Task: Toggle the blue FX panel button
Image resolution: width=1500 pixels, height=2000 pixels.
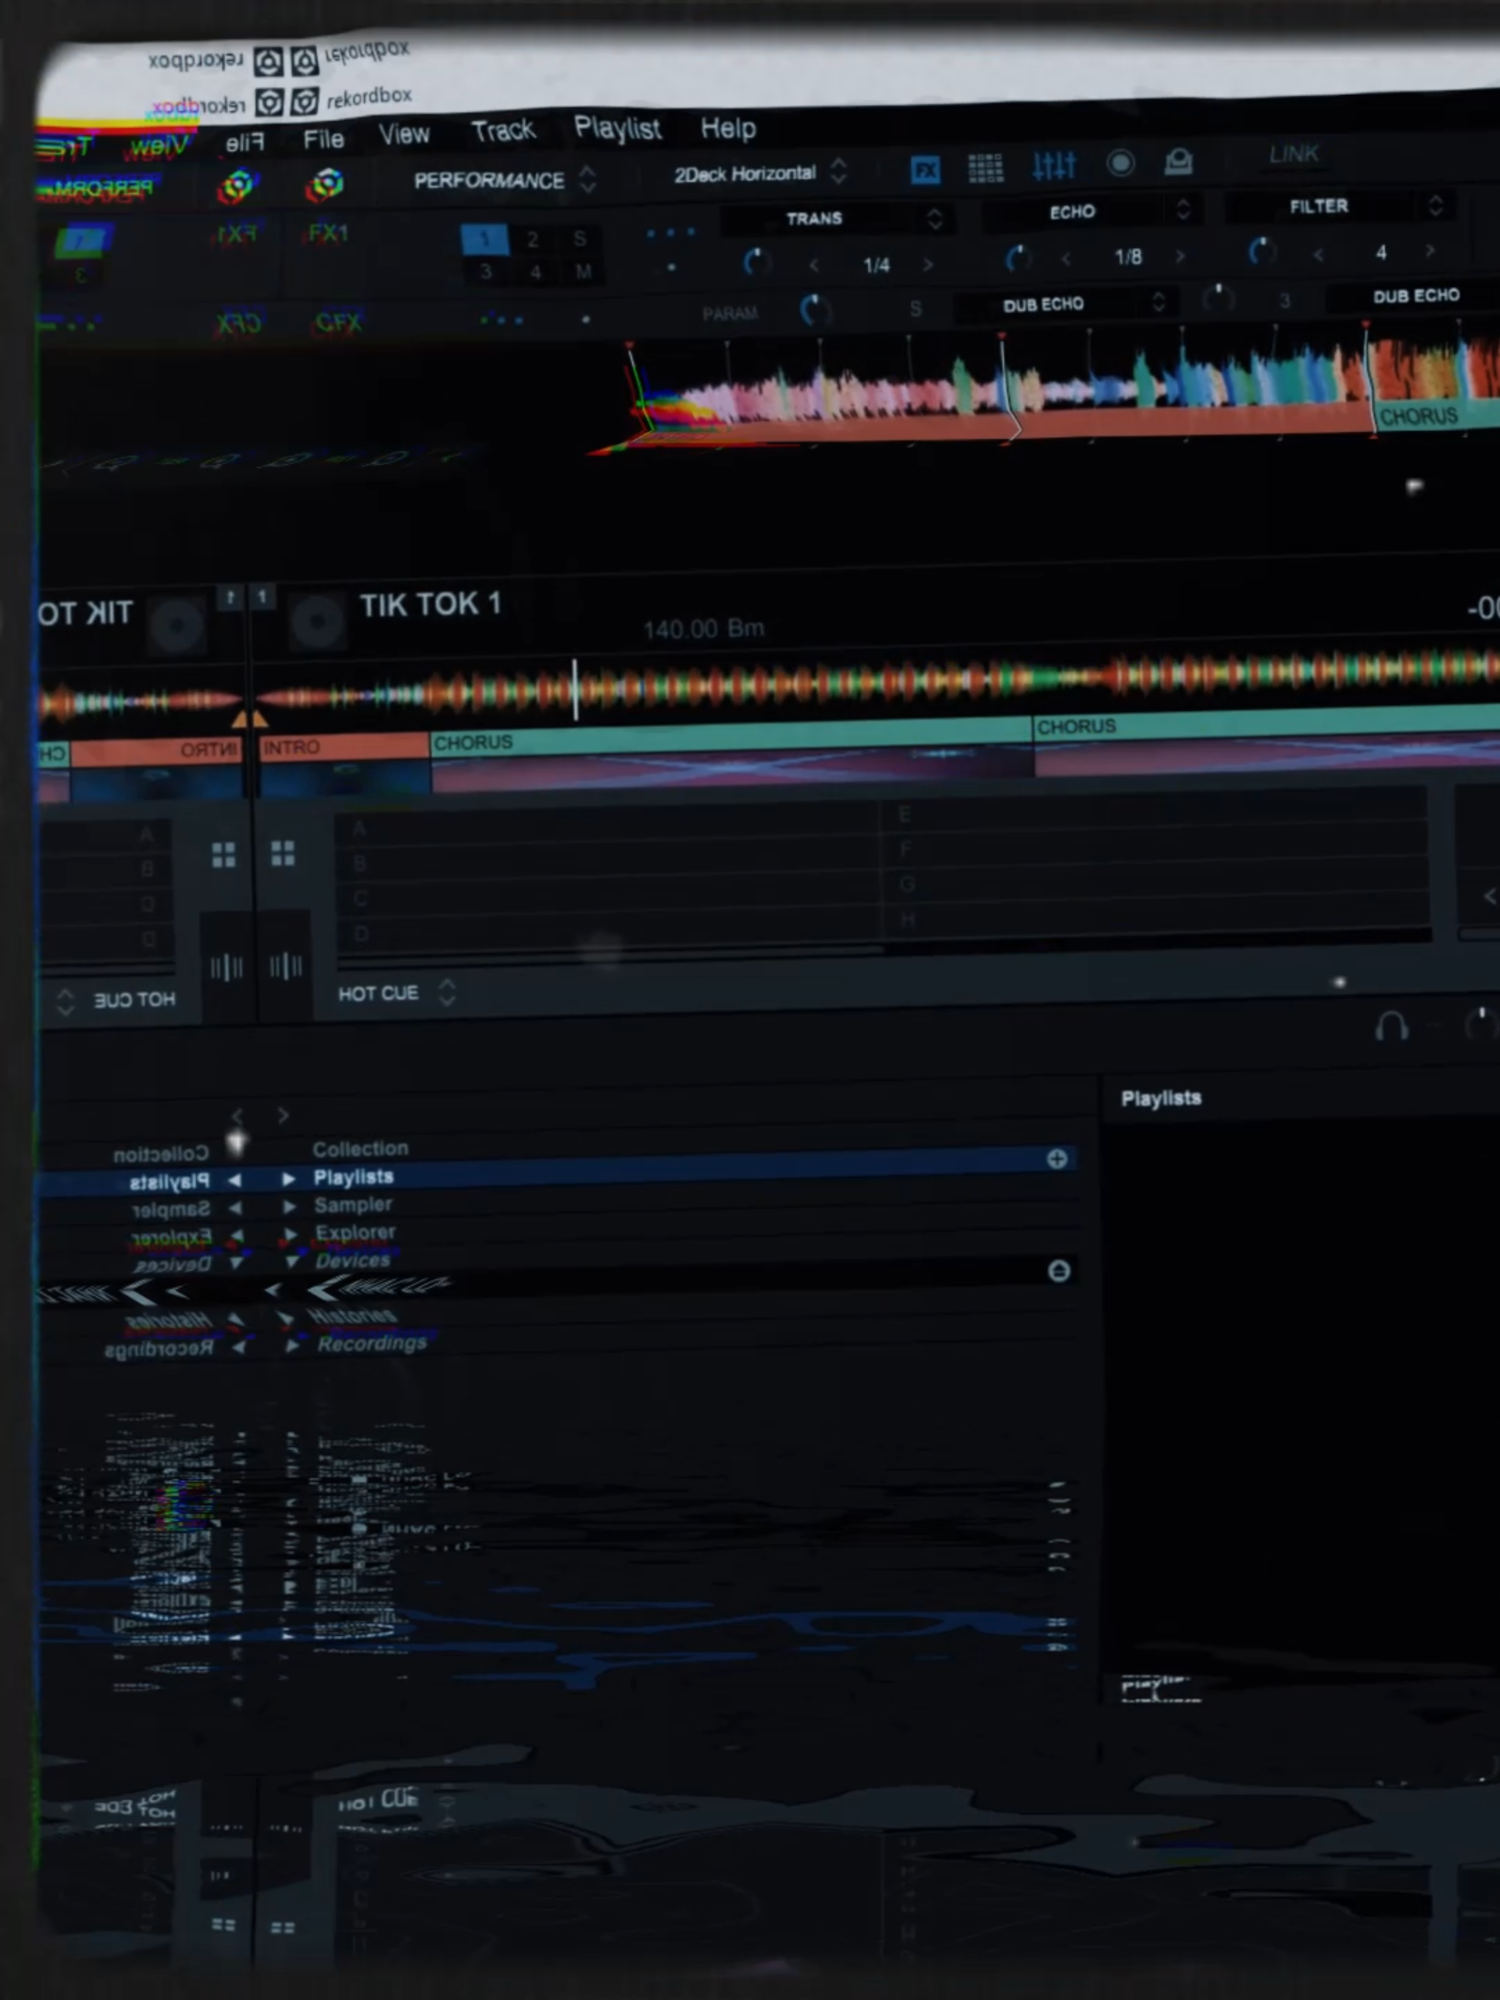Action: pyautogui.click(x=925, y=169)
